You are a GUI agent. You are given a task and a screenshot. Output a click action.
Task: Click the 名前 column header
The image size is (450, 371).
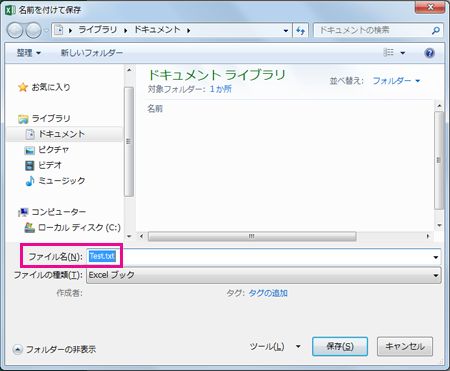pos(155,109)
